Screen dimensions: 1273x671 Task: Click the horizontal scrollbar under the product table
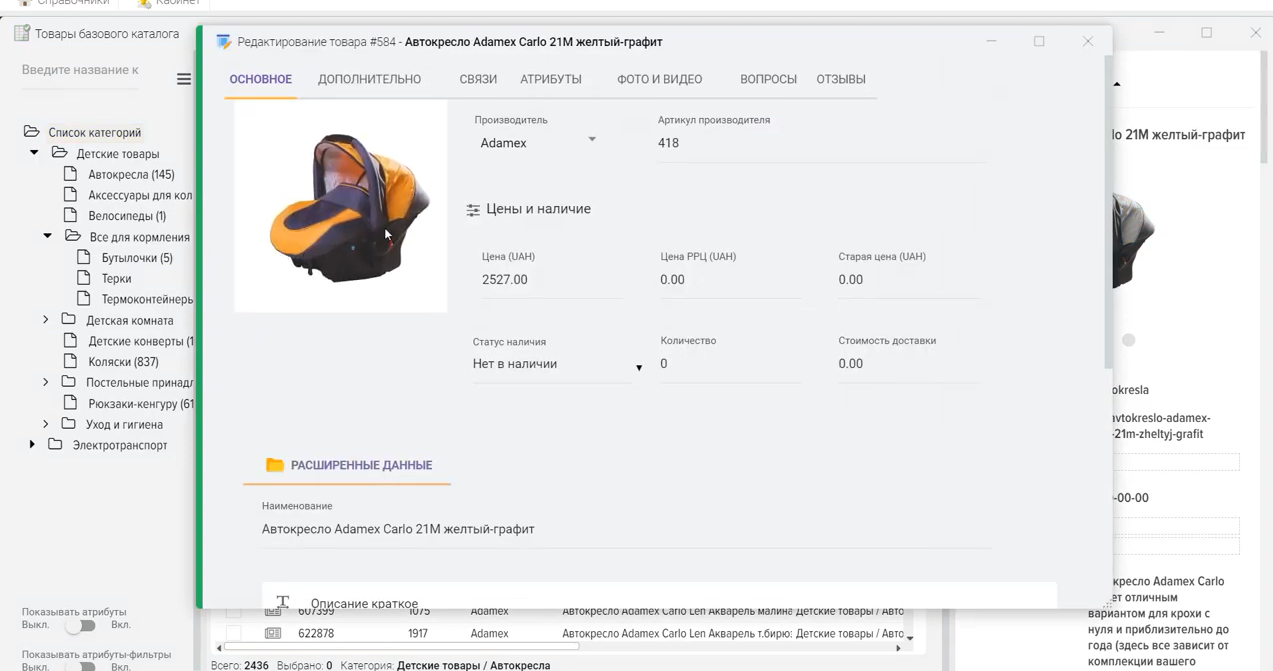coord(400,647)
